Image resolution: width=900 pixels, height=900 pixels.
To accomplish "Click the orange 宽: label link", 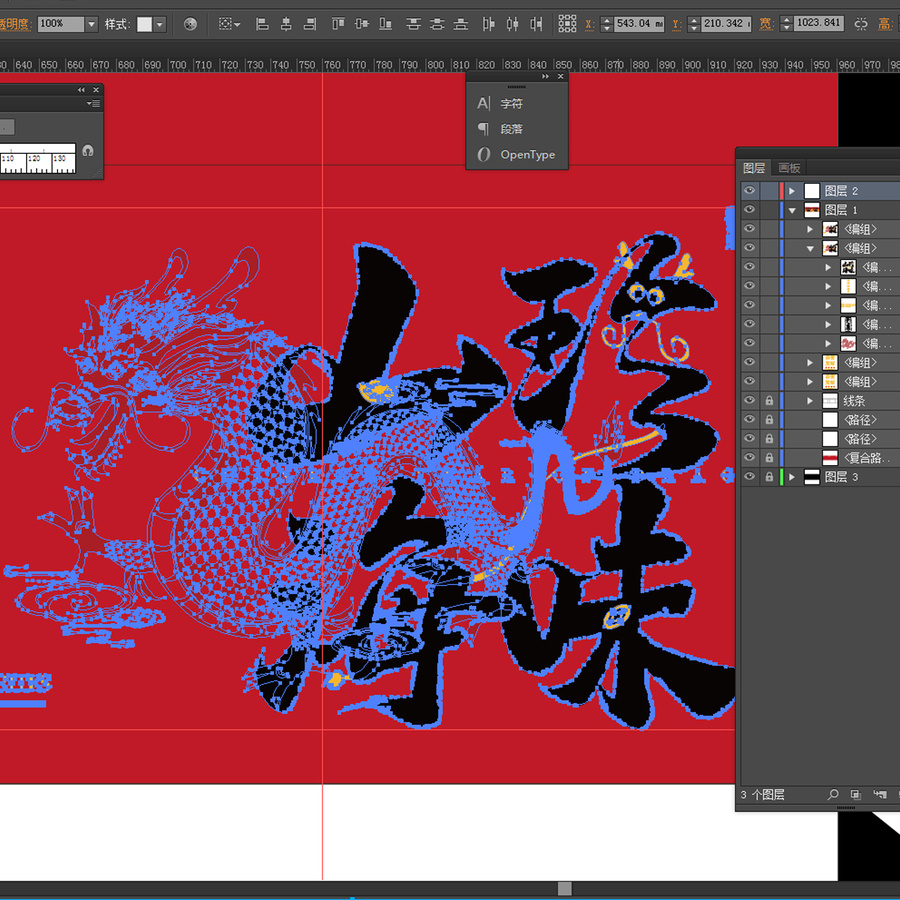I will point(766,24).
